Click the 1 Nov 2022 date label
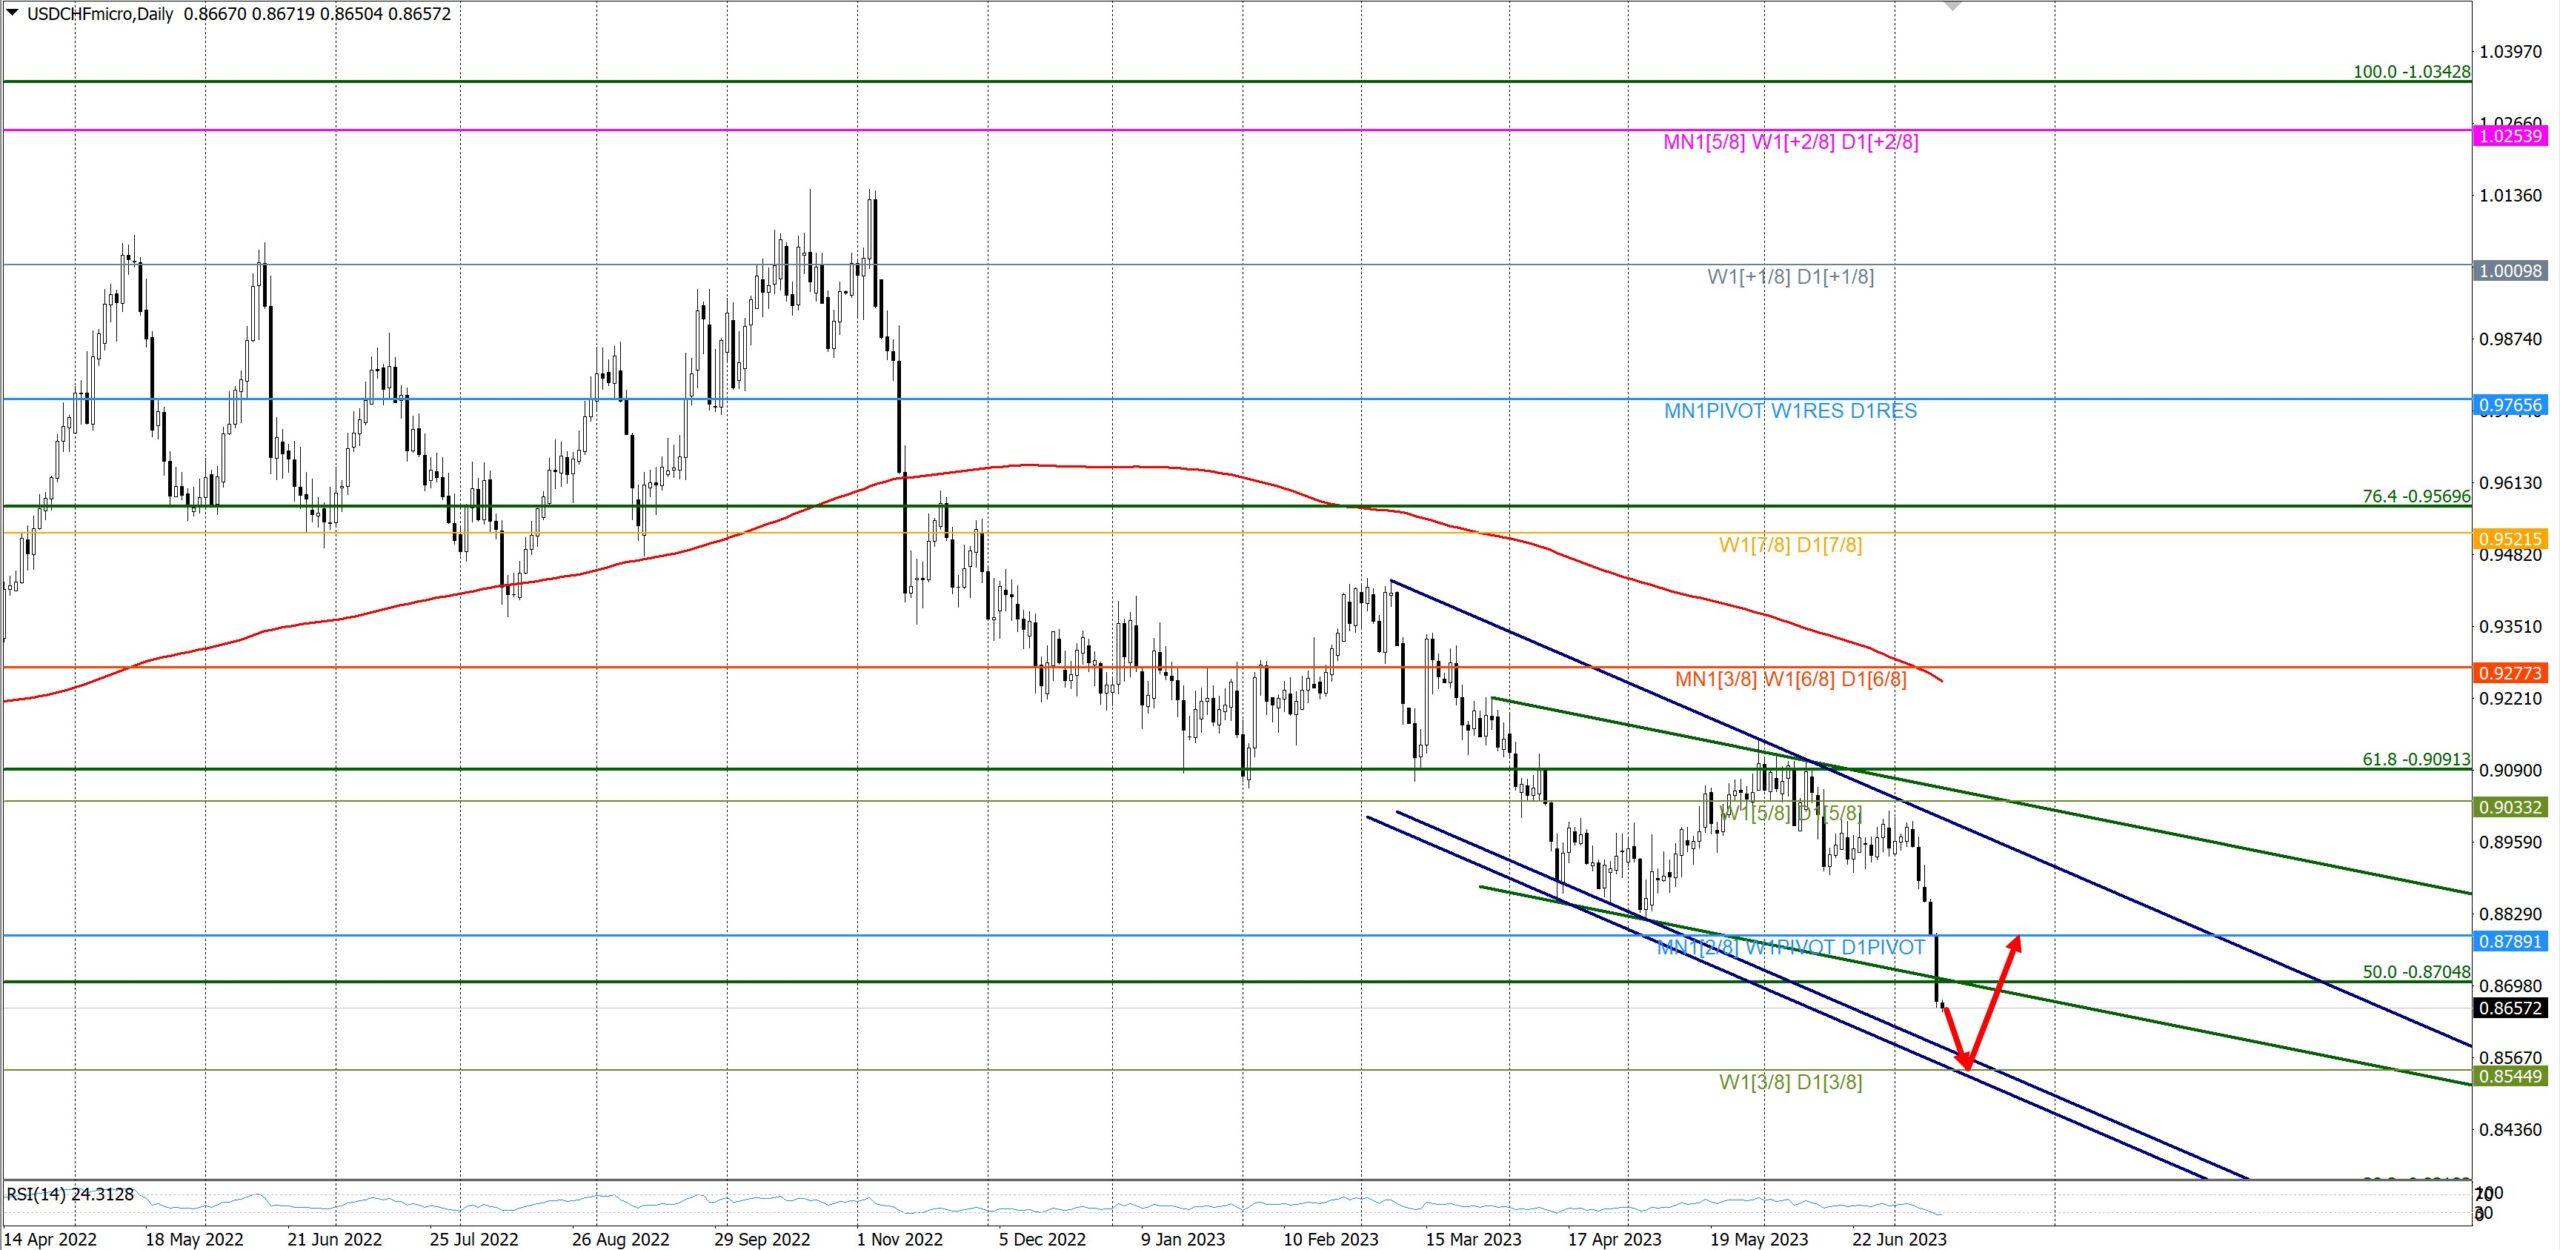The height and width of the screenshot is (1250, 2560). (x=899, y=1239)
